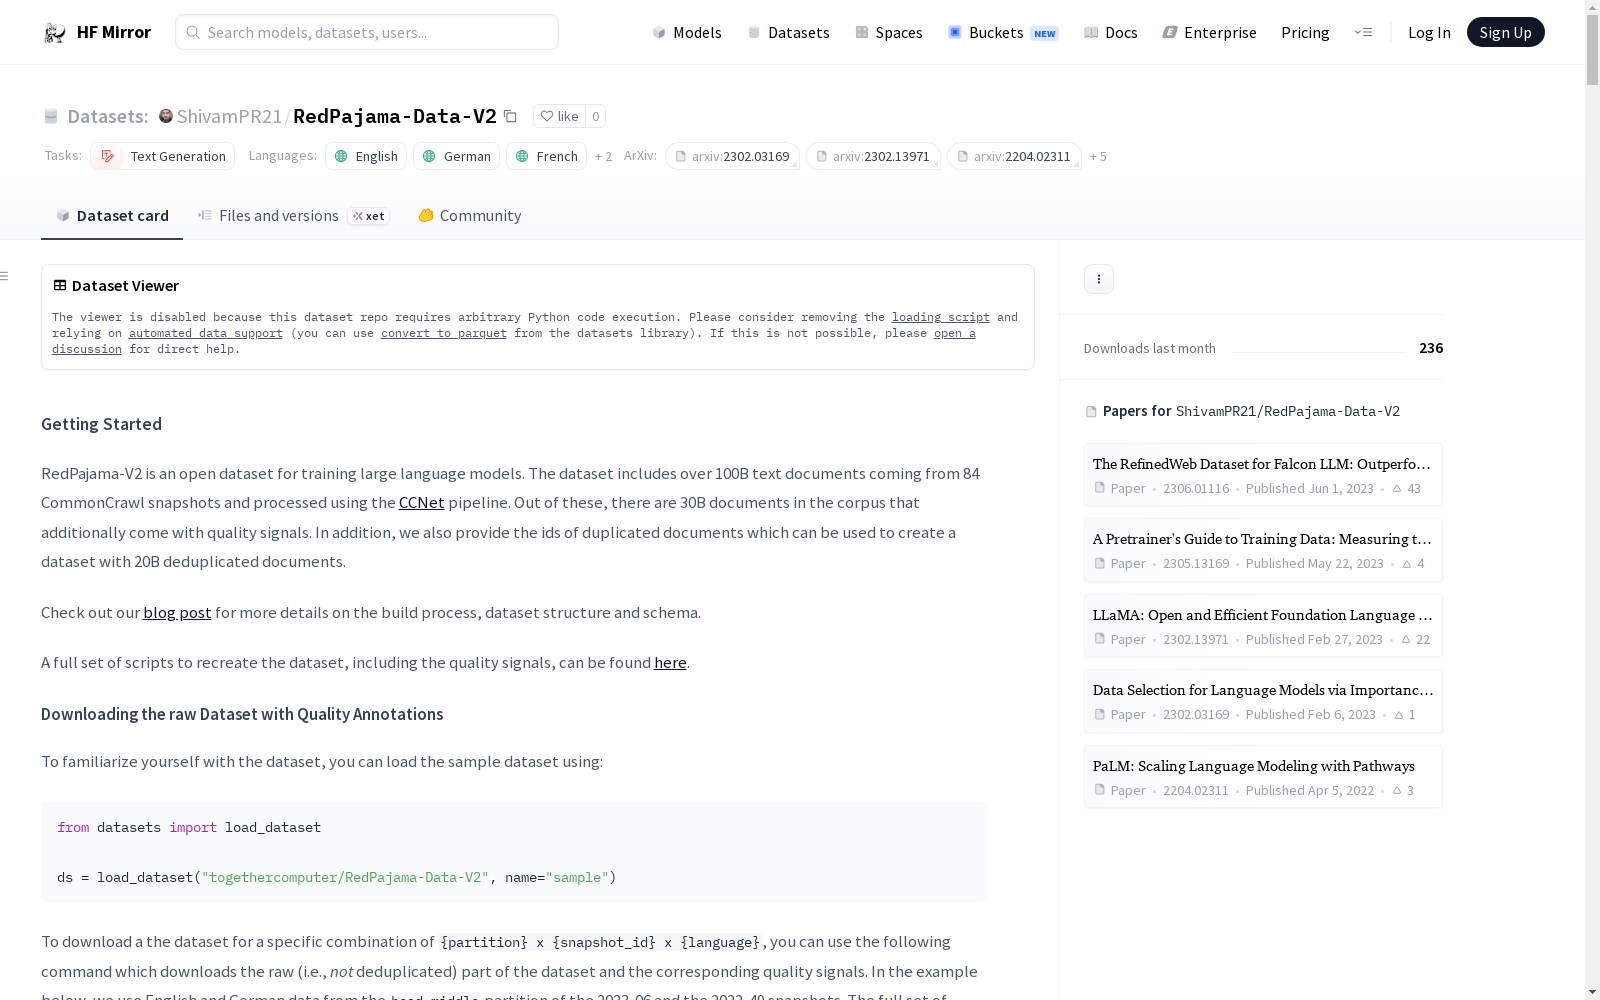Image resolution: width=1600 pixels, height=1000 pixels.
Task: Open the convert to parquet link
Action: [x=444, y=333]
